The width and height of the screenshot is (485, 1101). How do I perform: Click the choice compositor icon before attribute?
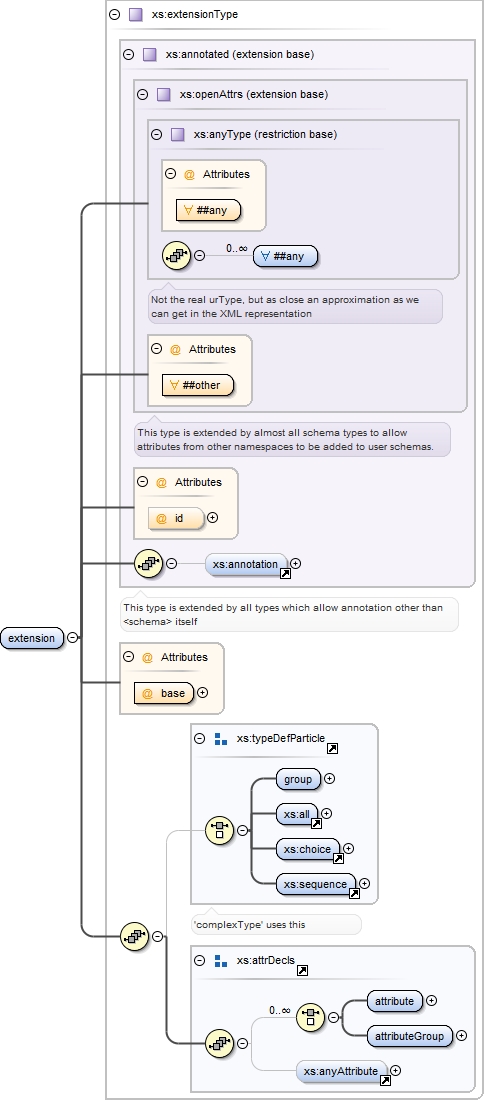[x=311, y=1017]
